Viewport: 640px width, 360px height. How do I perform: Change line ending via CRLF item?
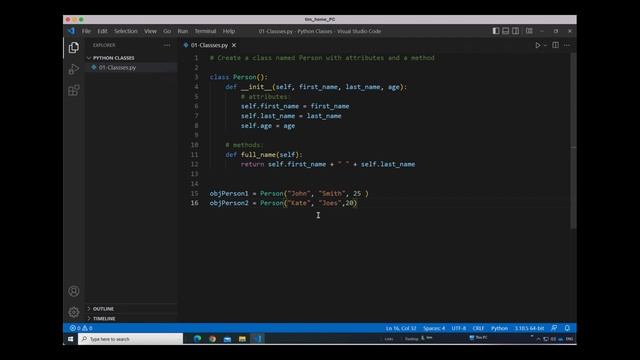coord(478,328)
